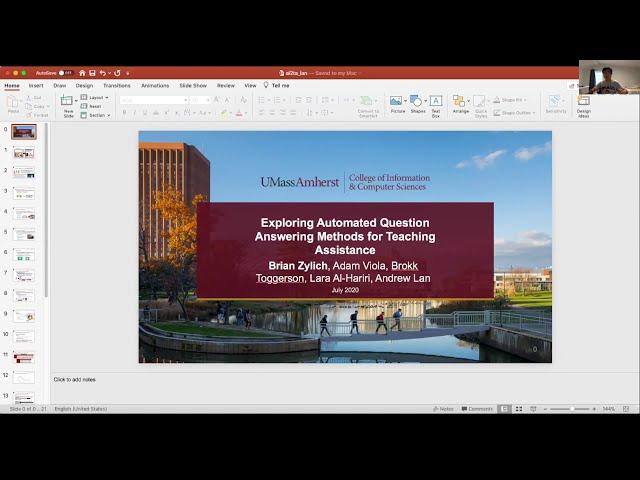Click the Design Ideas icon
Screen dimensions: 640x480
coord(584,101)
